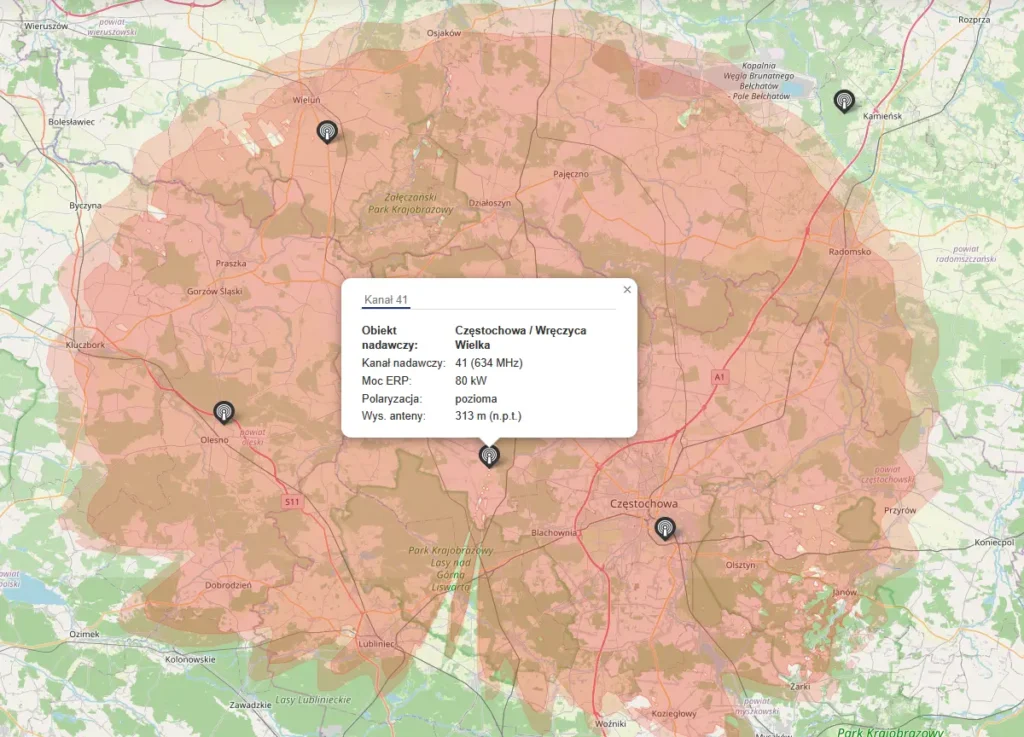
Task: Click the 41 (634 MHz) channel value
Action: click(x=489, y=362)
